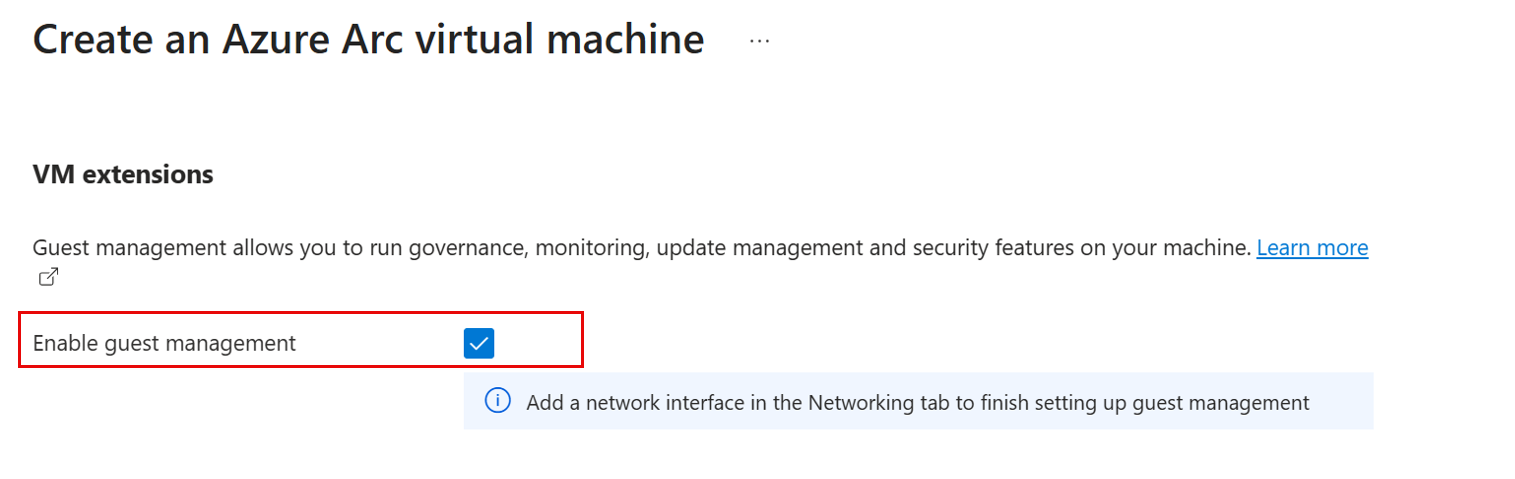
Task: Click the Guest management description paragraph
Action: pos(640,248)
